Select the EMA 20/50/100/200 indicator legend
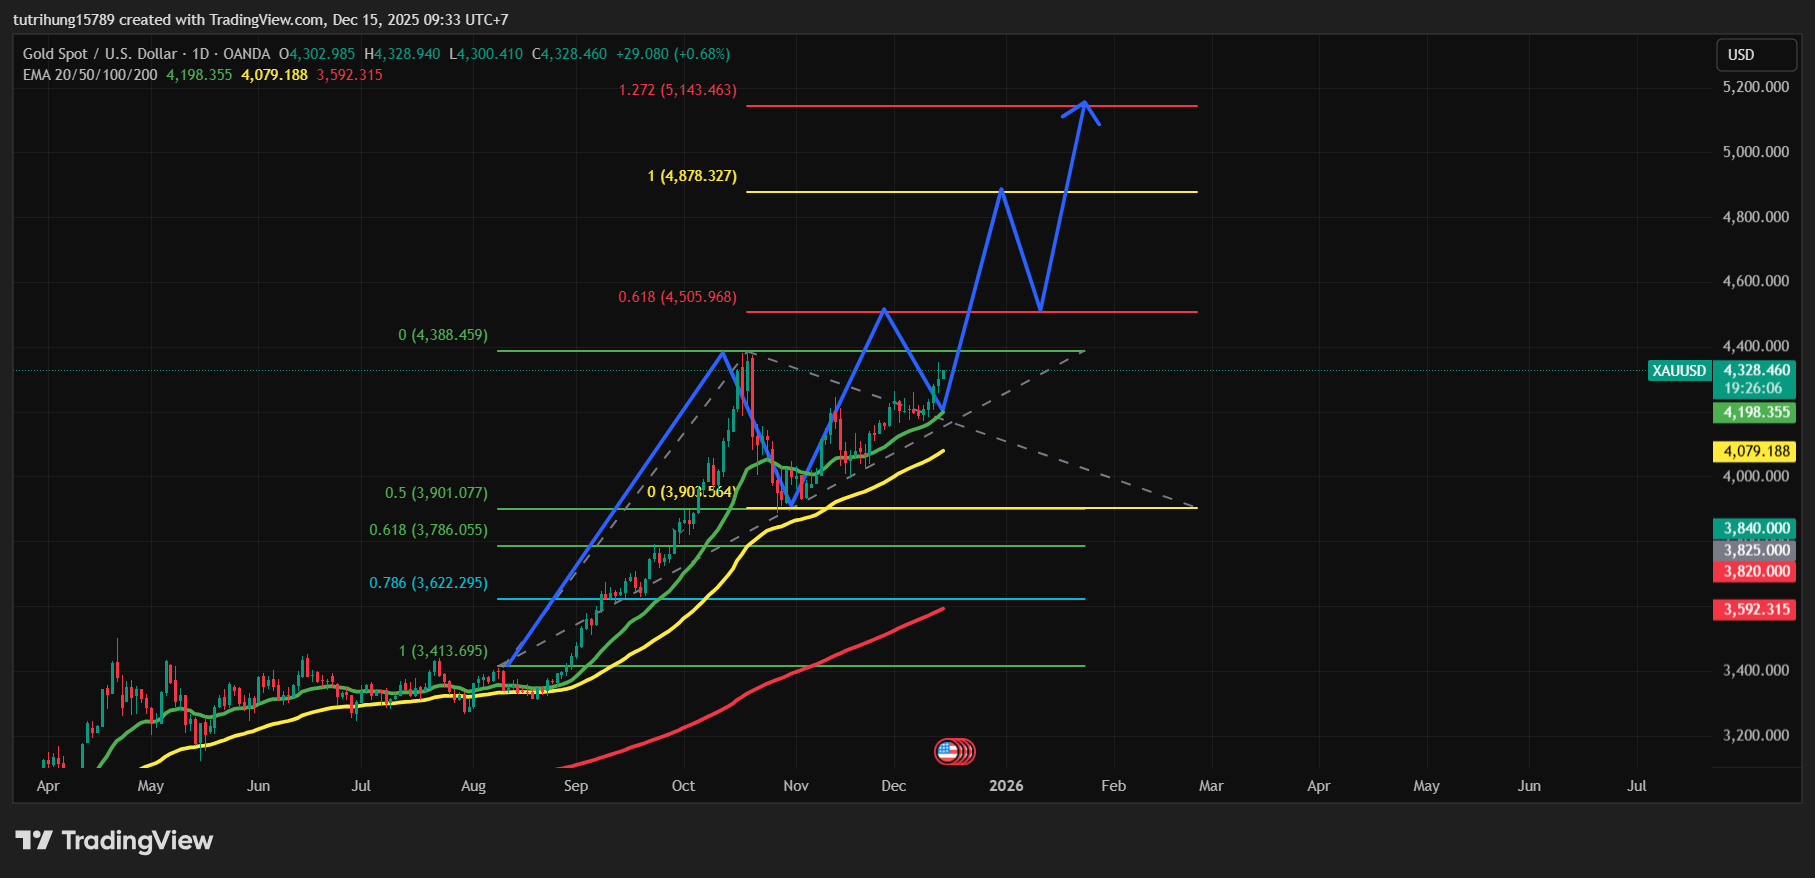The height and width of the screenshot is (878, 1815). pos(90,75)
